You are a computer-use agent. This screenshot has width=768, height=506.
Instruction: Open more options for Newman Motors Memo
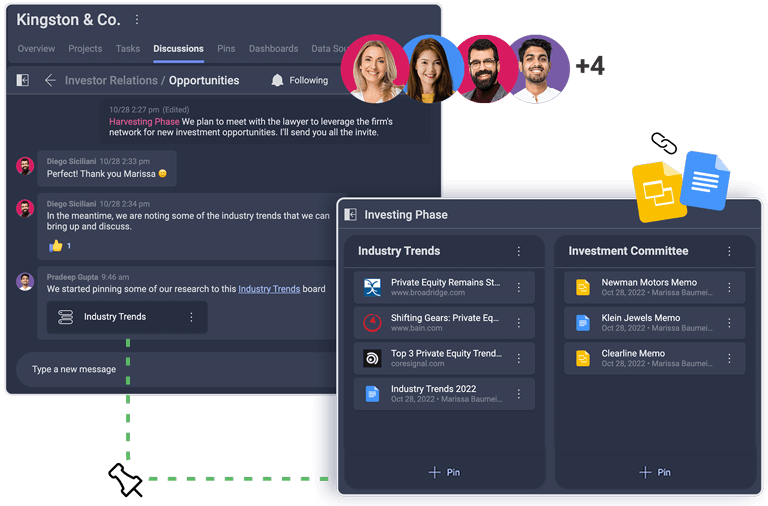click(729, 288)
